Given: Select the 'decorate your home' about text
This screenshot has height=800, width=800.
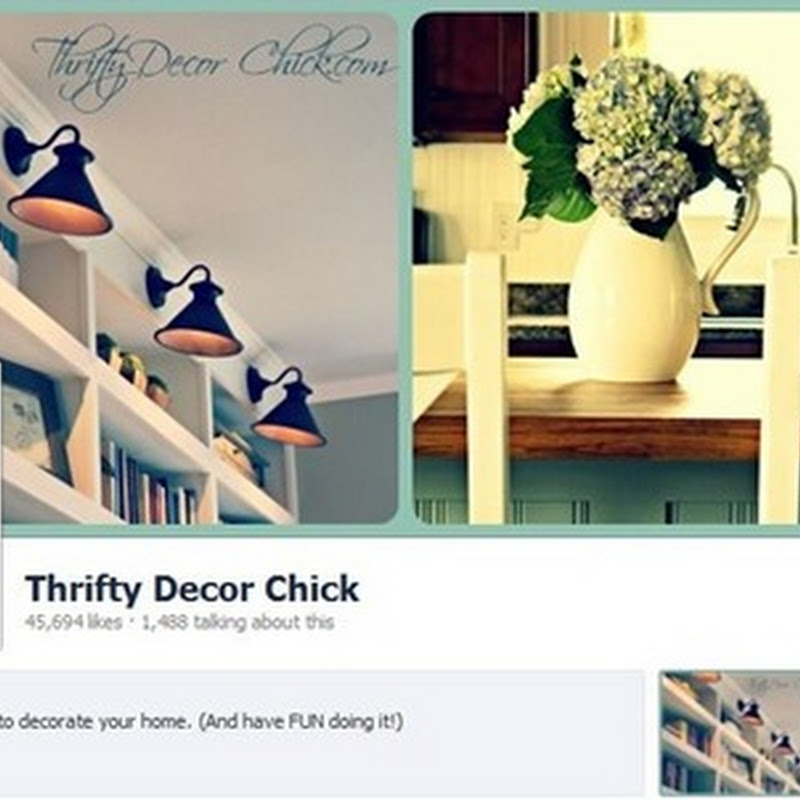Looking at the screenshot, I should click(x=202, y=722).
